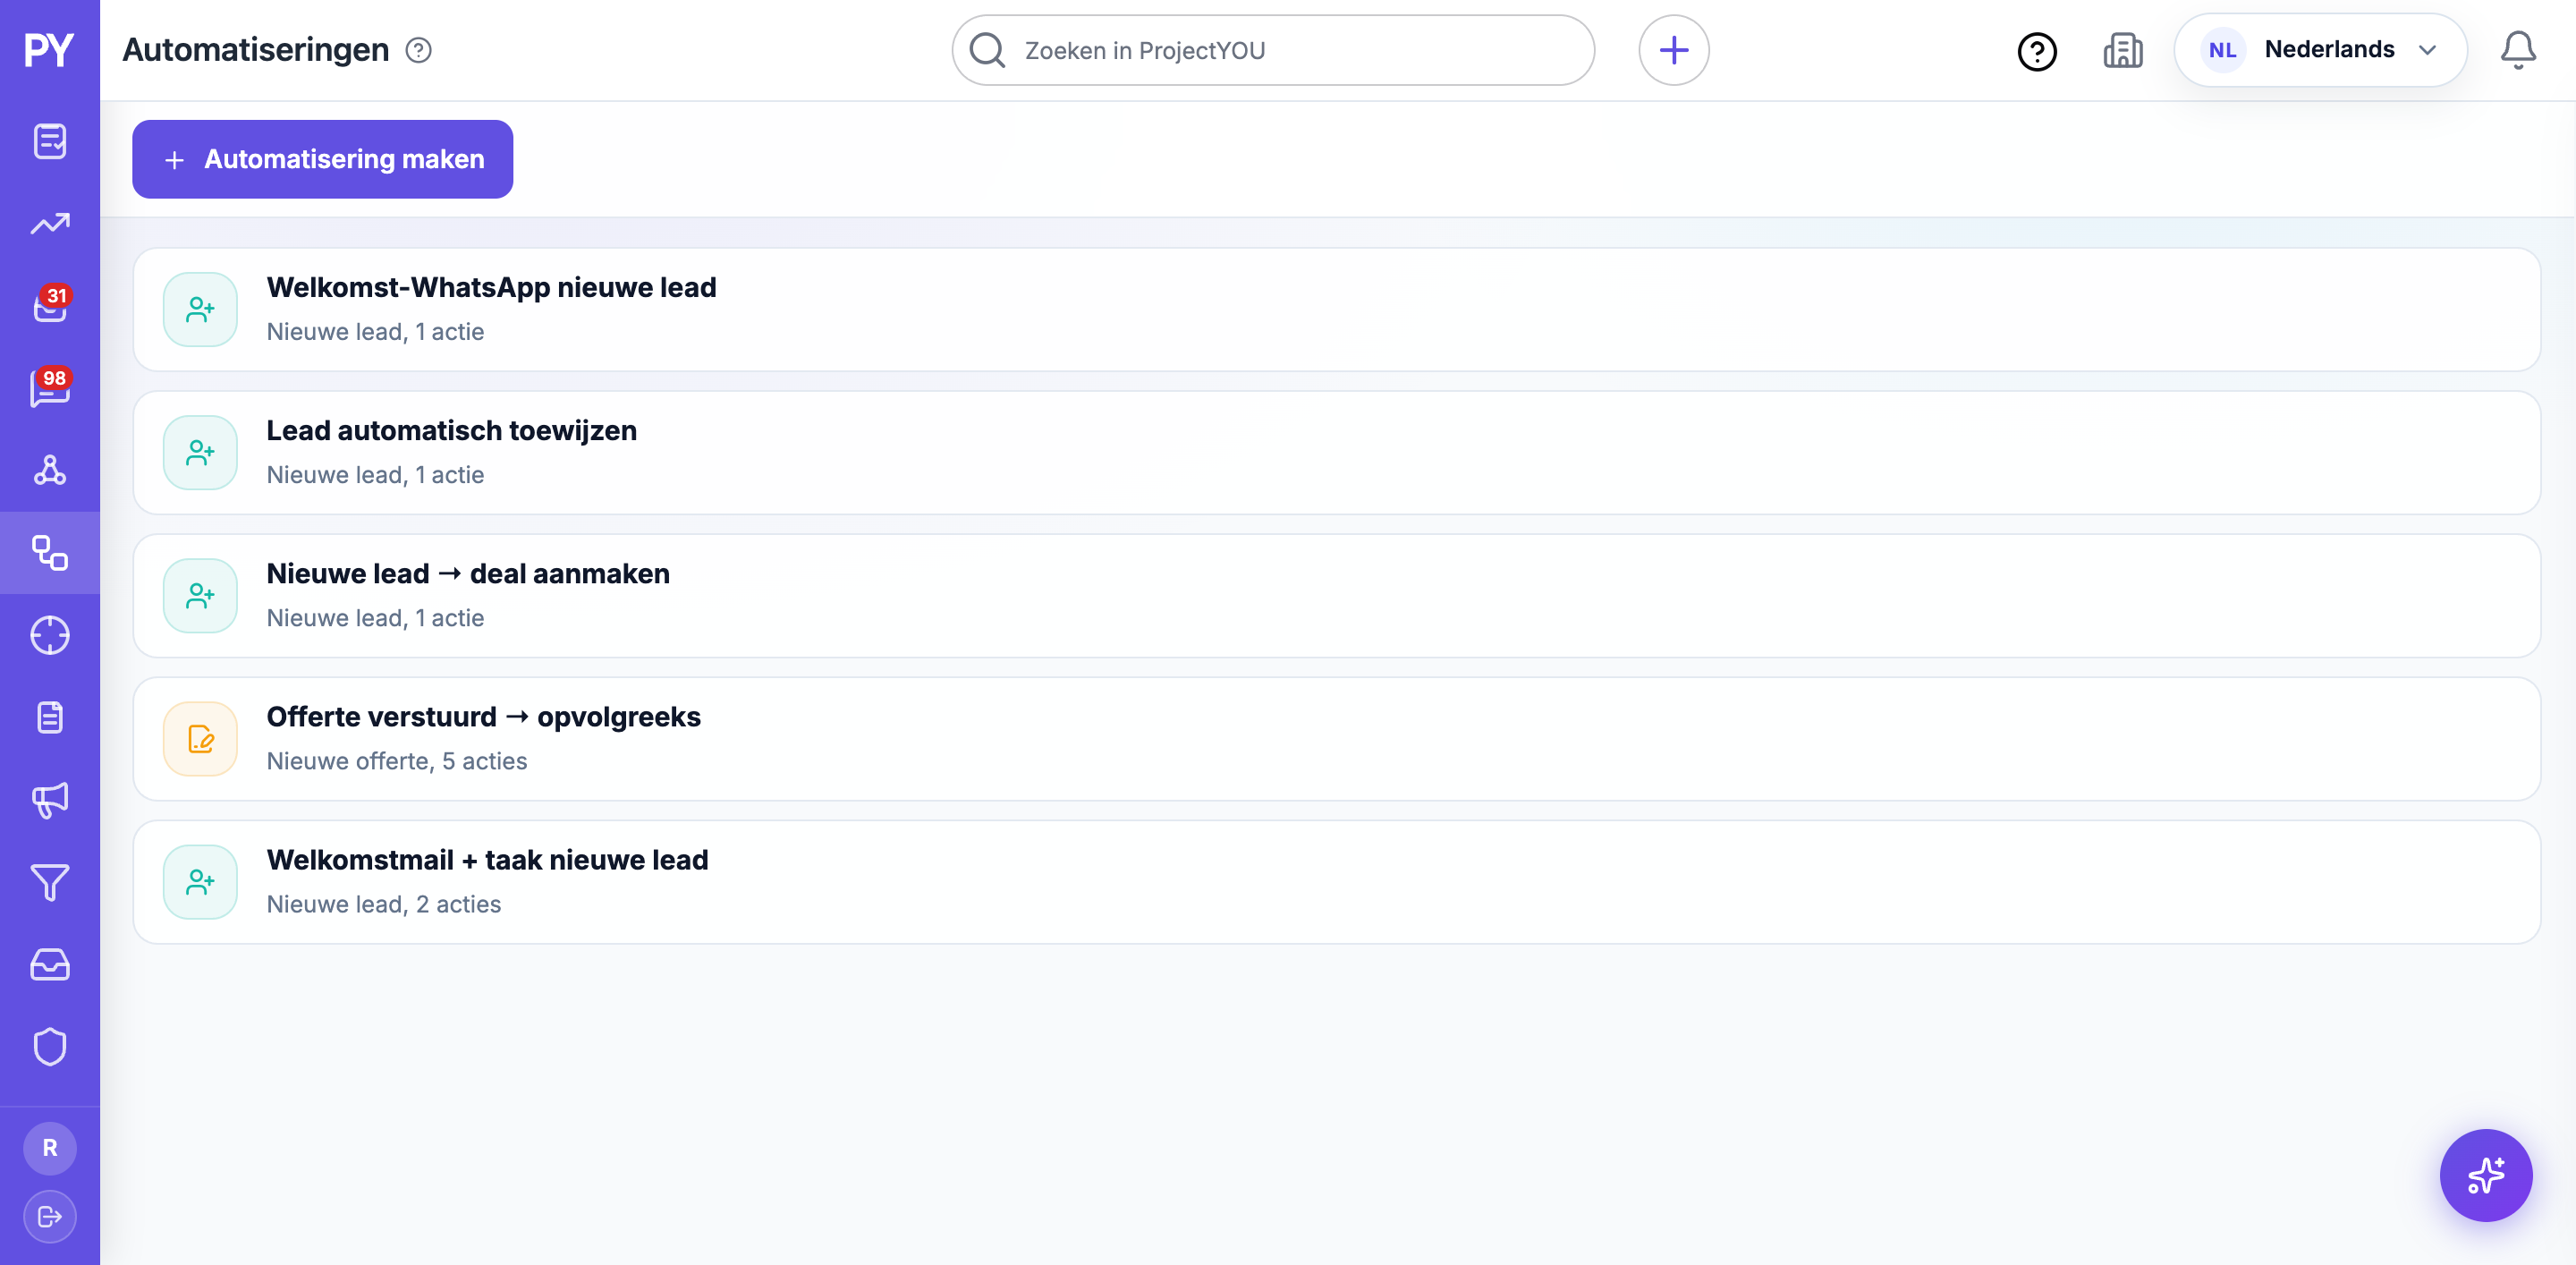Click 'Nieuwe lead, 2 acties' subtitle
The image size is (2576, 1265).
pyautogui.click(x=384, y=904)
